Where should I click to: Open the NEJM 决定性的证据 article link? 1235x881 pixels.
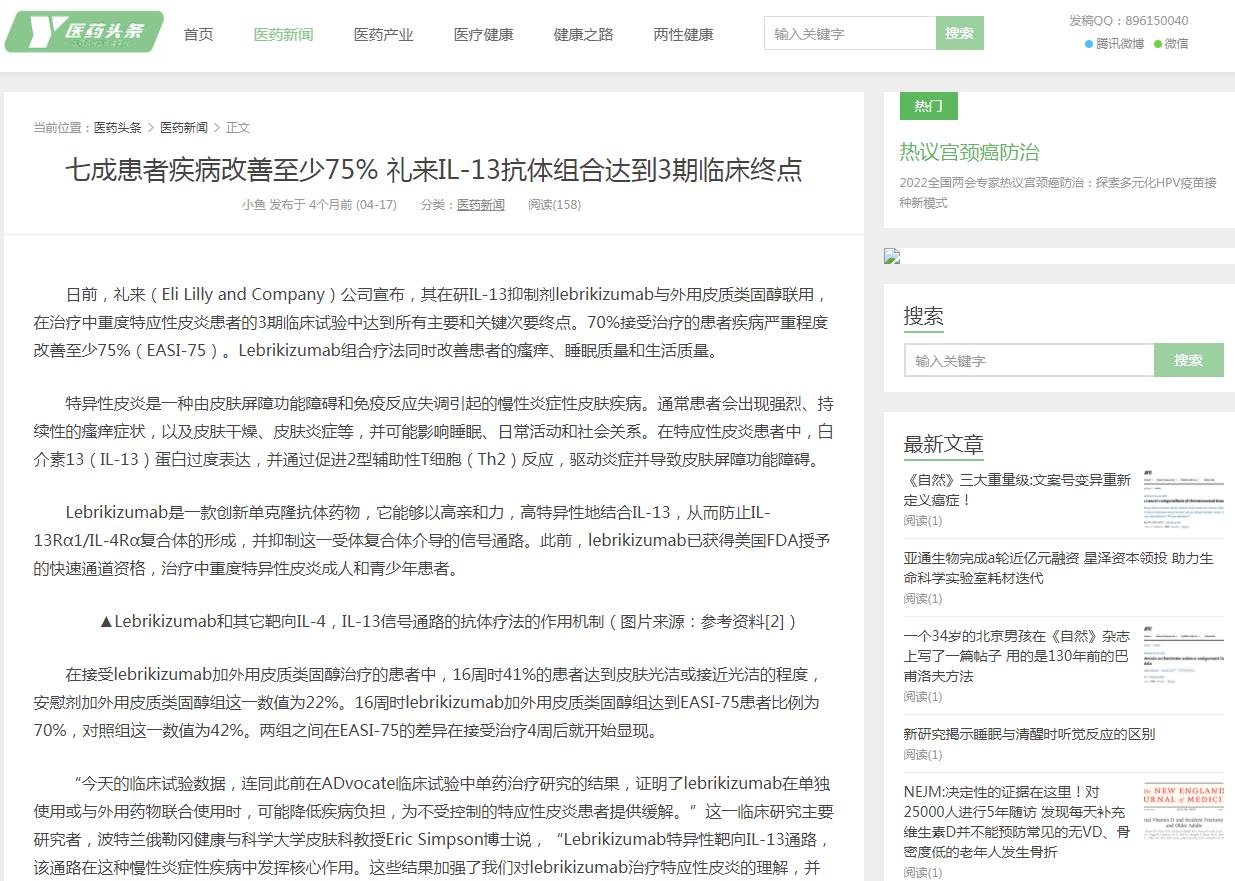pos(1017,822)
